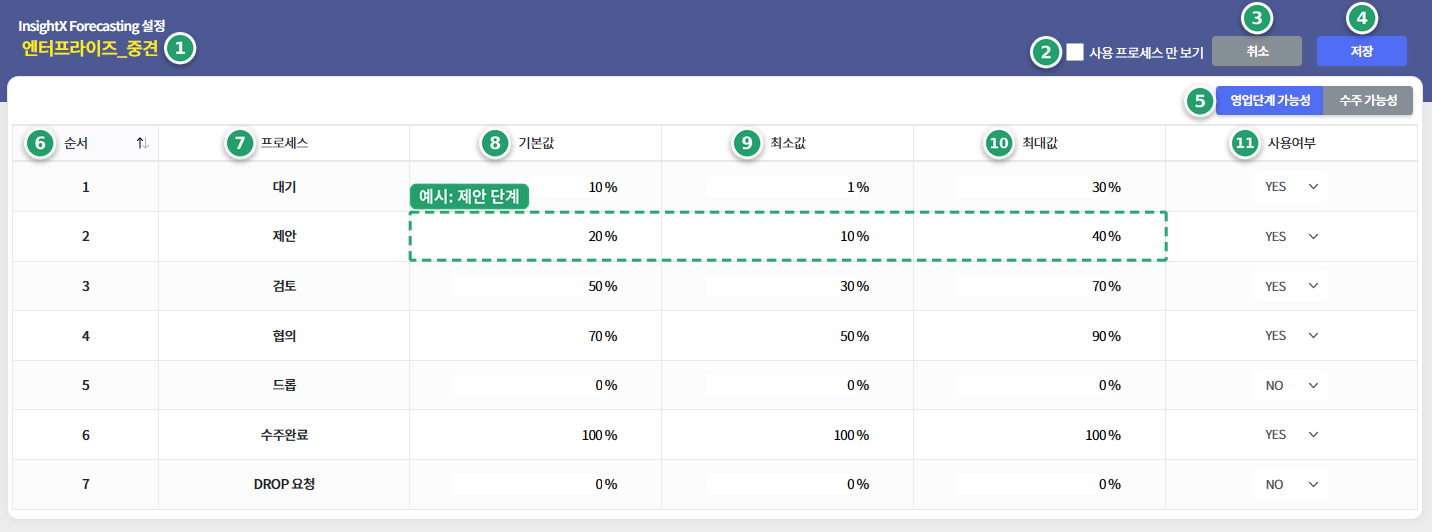Click the green number 11 badge near 사용여부
Screen dimensions: 1432x532
[x=1244, y=144]
